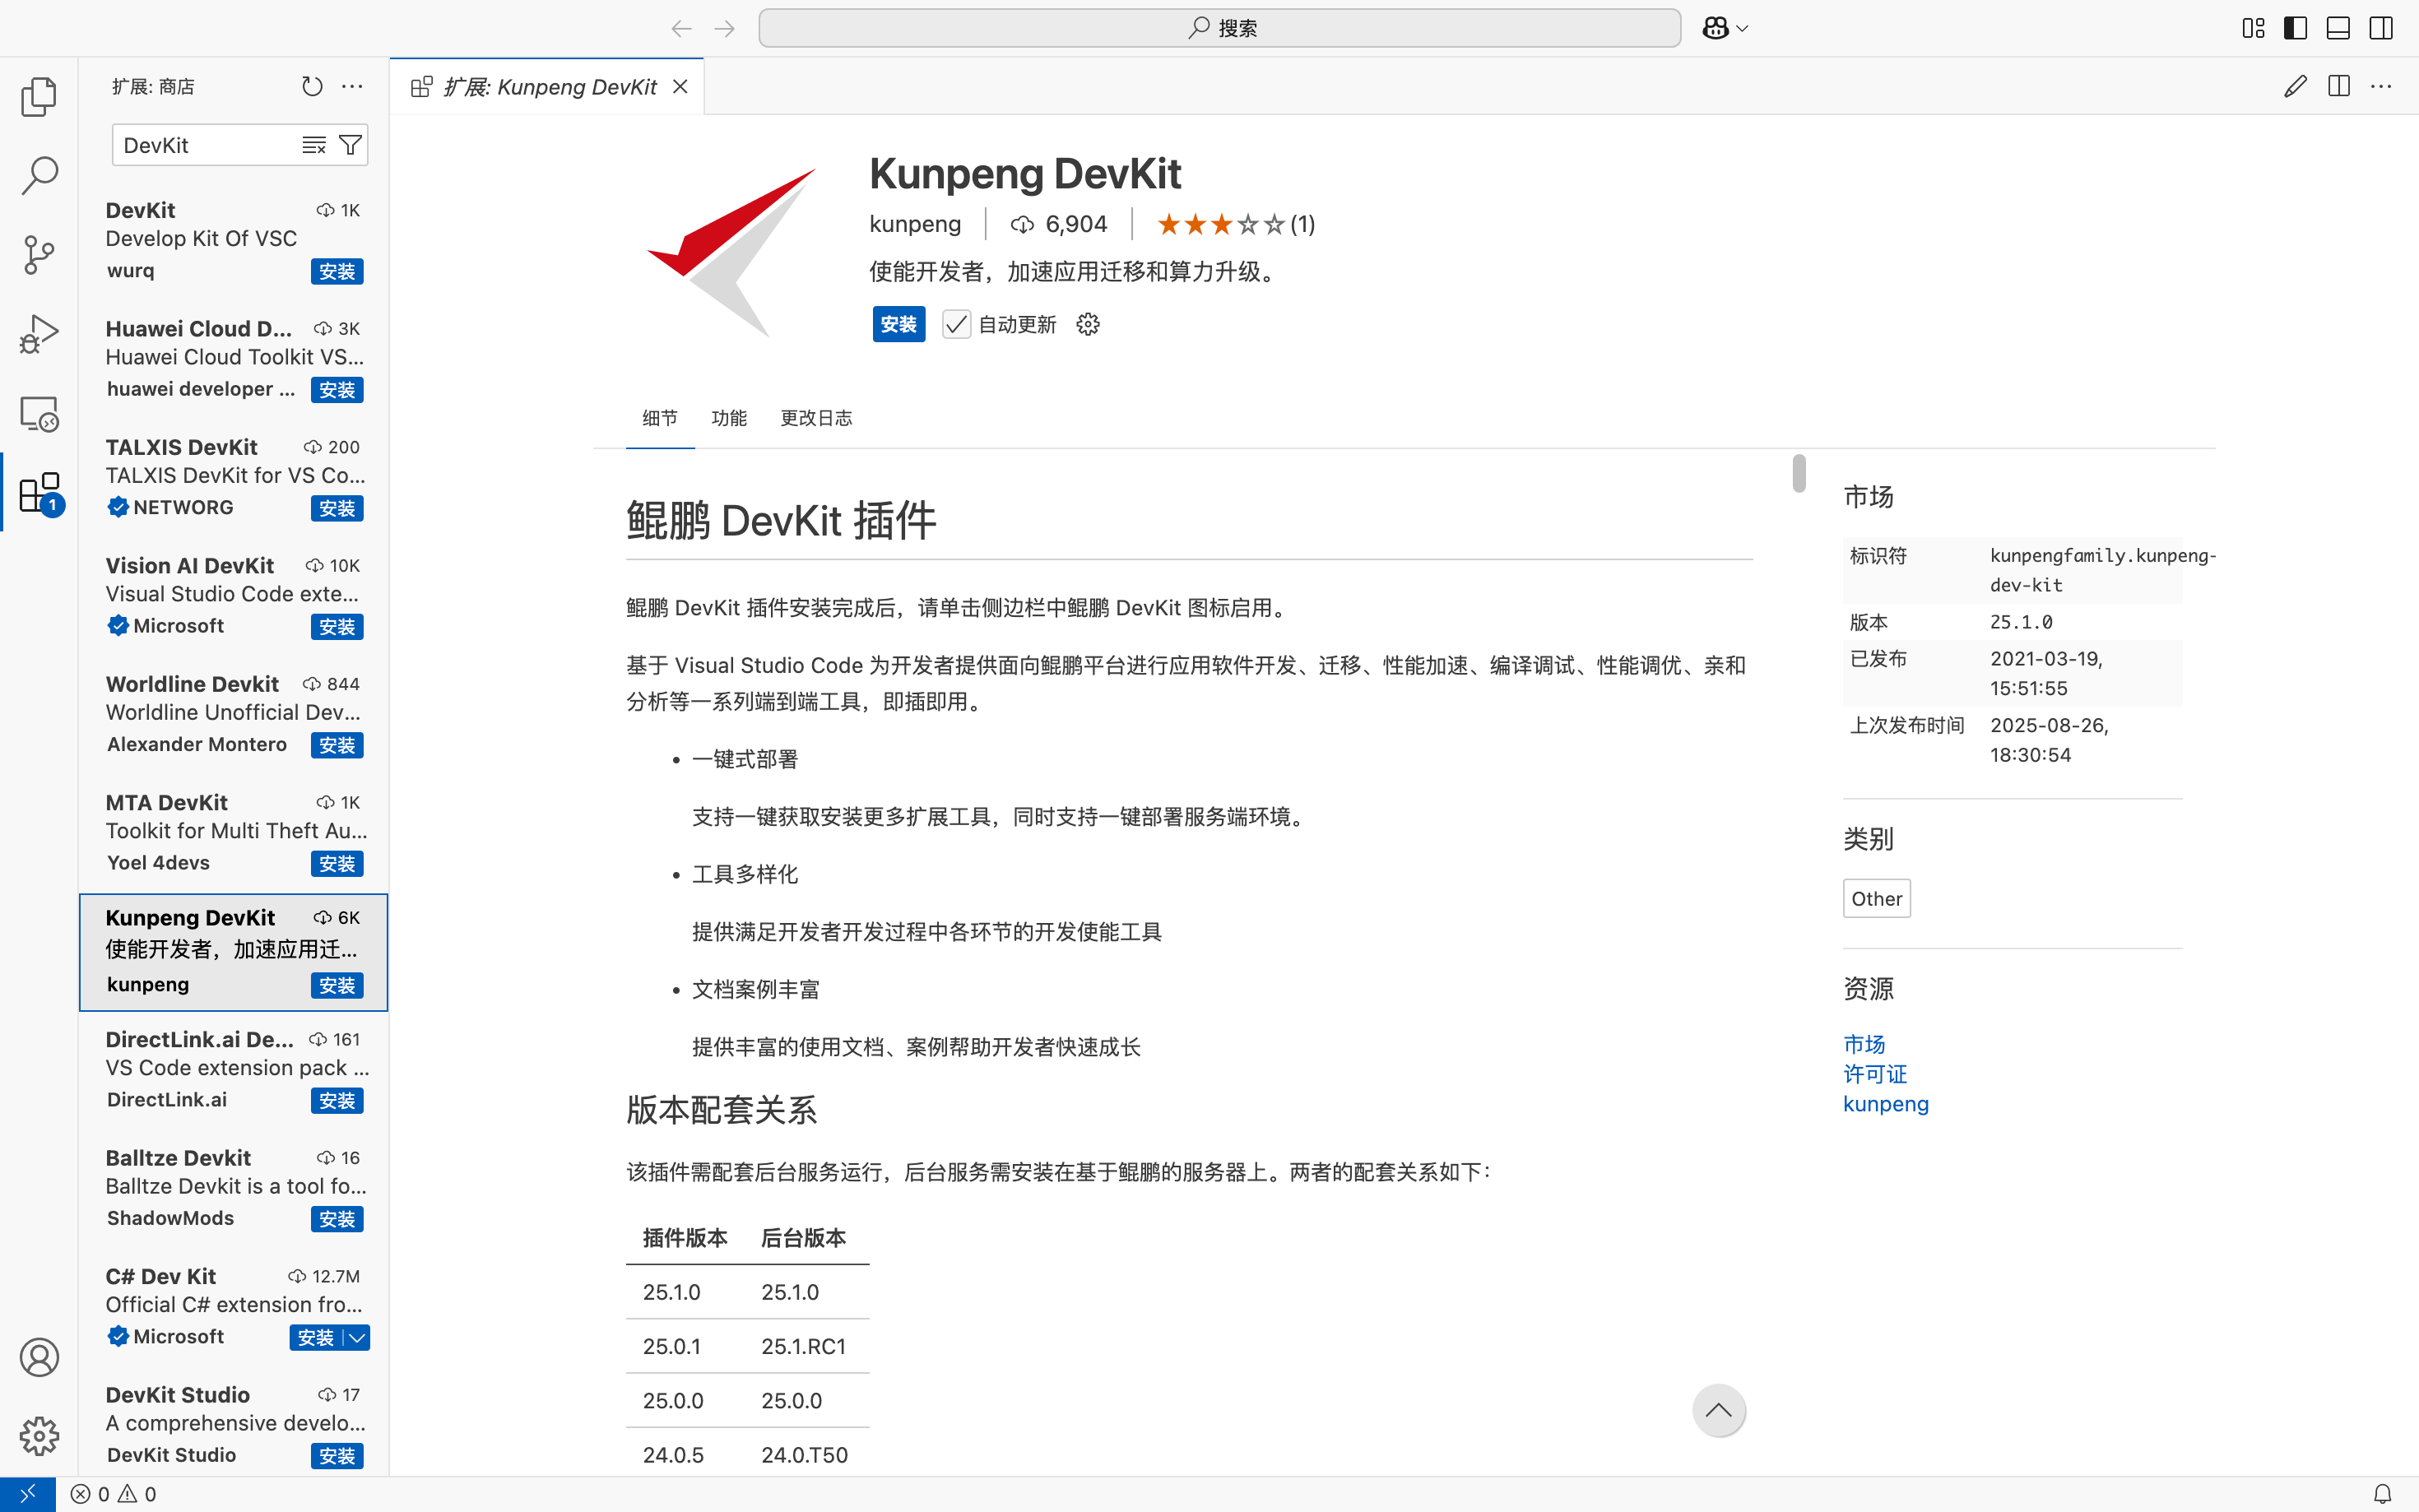
Task: Click the filter extensions funnel icon
Action: (x=350, y=146)
